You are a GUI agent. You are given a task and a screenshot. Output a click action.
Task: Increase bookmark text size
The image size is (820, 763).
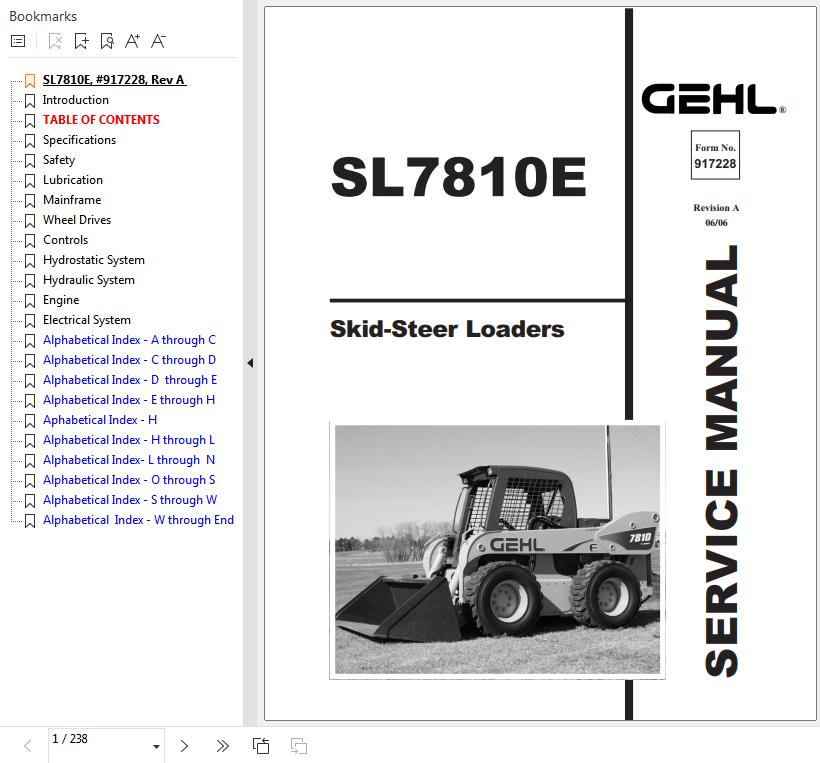[x=132, y=41]
